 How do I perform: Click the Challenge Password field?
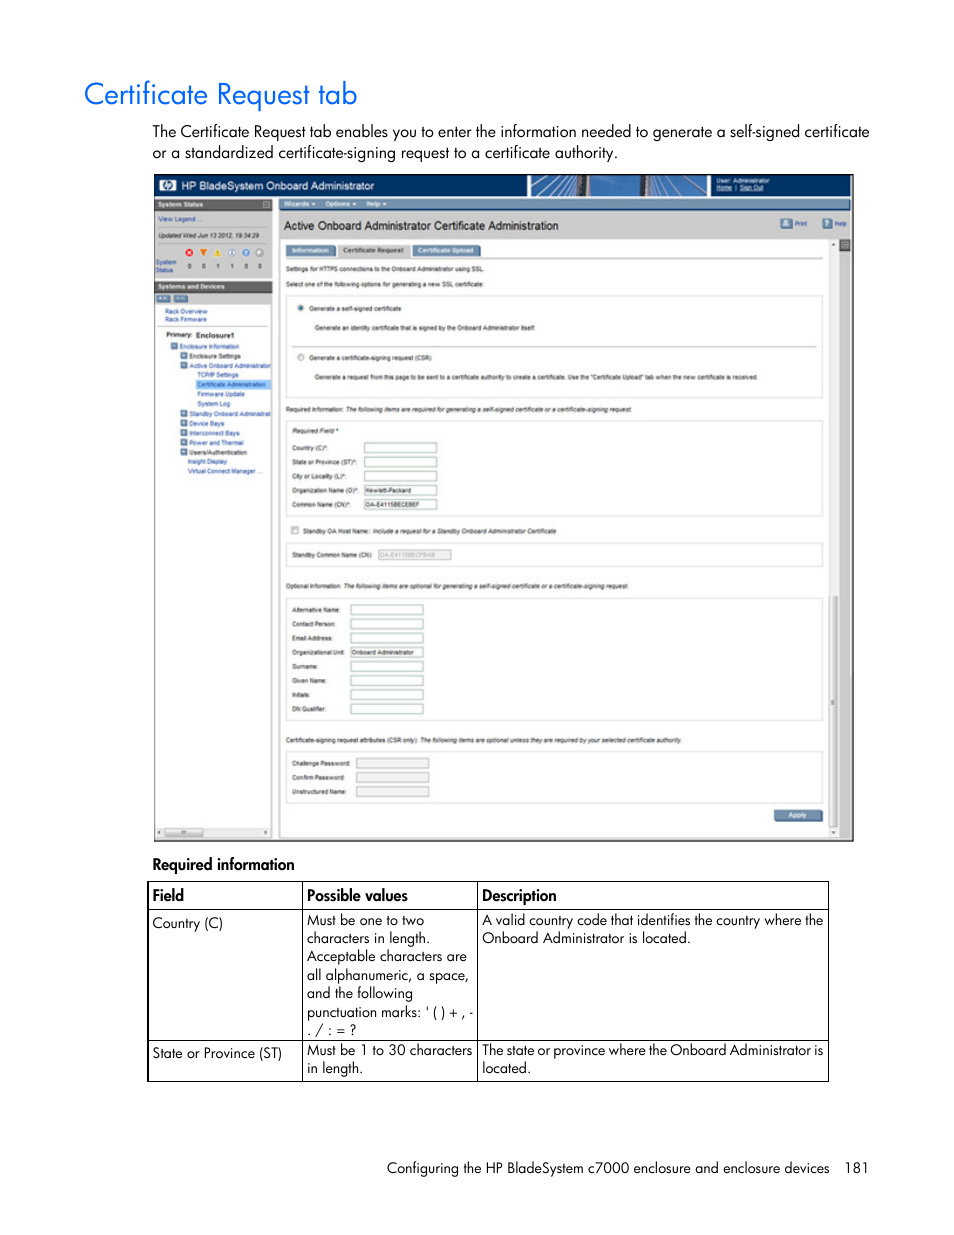click(x=392, y=763)
